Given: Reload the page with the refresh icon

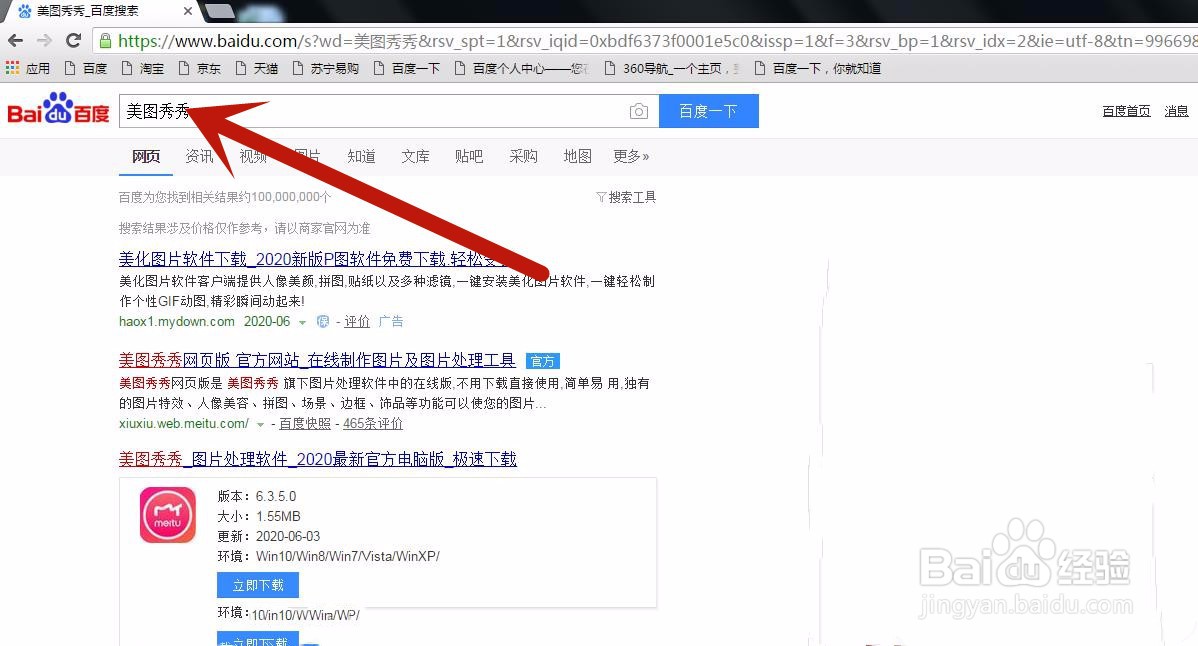Looking at the screenshot, I should point(73,40).
